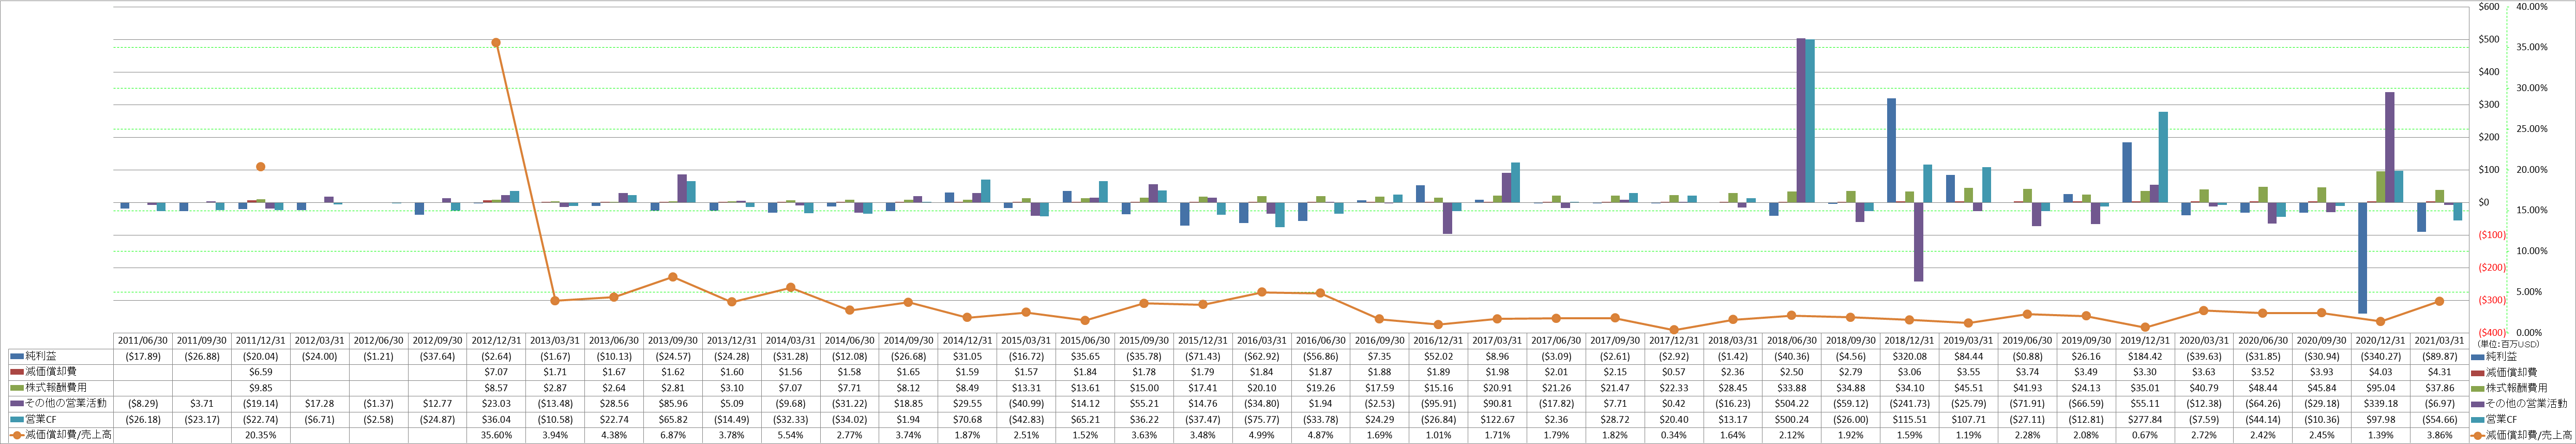Click the 40.00% axis label
Viewport: 2576px width, 444px height.
point(2531,7)
